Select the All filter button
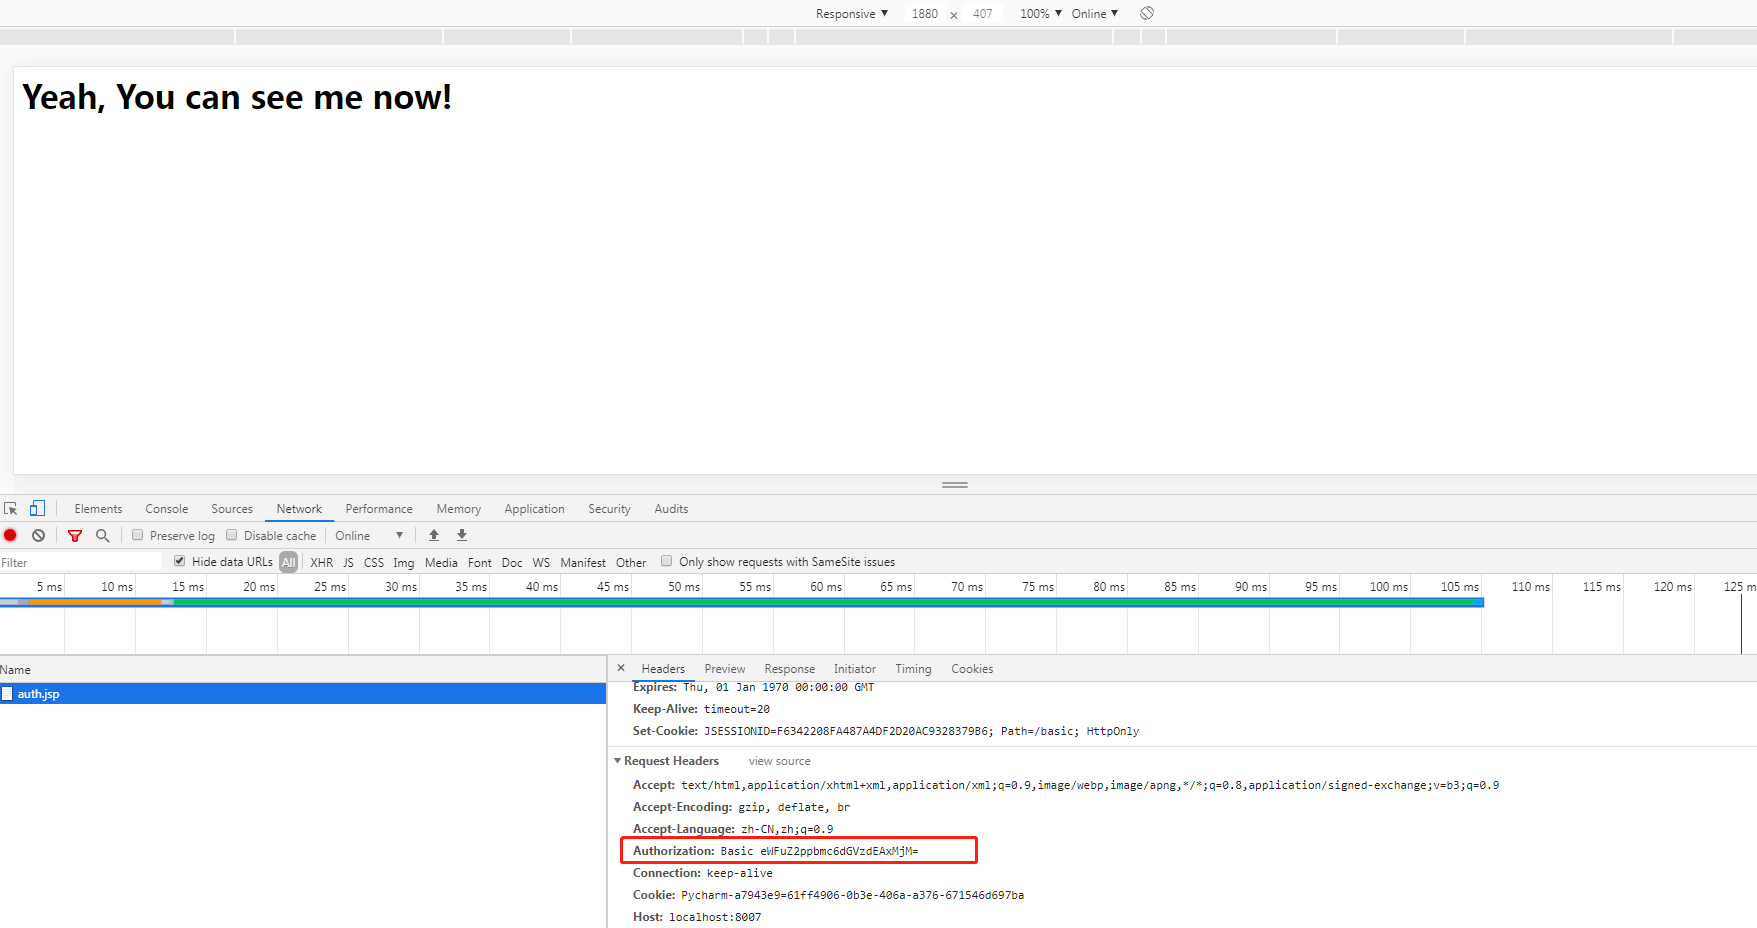Viewport: 1757px width, 928px height. tap(289, 562)
